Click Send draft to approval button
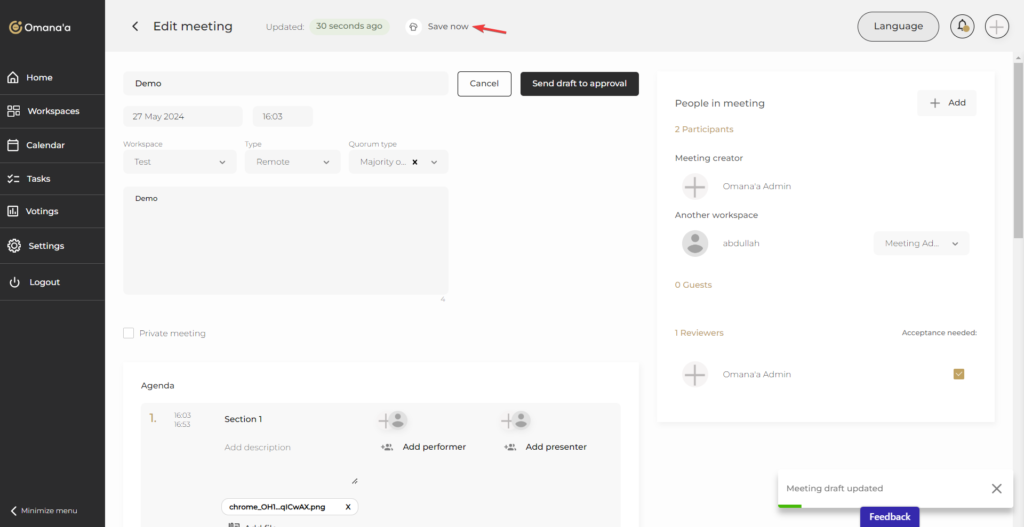Screen dimensions: 1024x527 click(579, 84)
